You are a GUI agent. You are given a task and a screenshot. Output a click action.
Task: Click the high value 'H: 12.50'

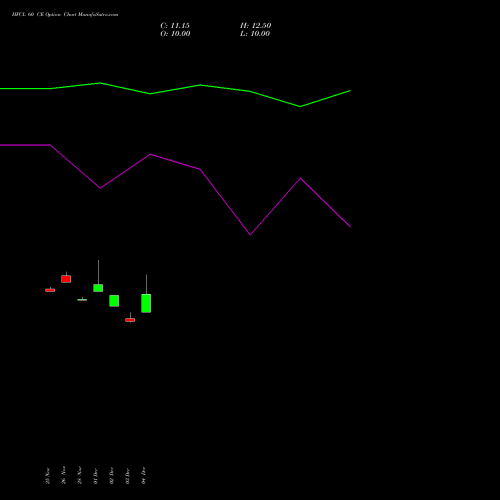click(x=256, y=26)
